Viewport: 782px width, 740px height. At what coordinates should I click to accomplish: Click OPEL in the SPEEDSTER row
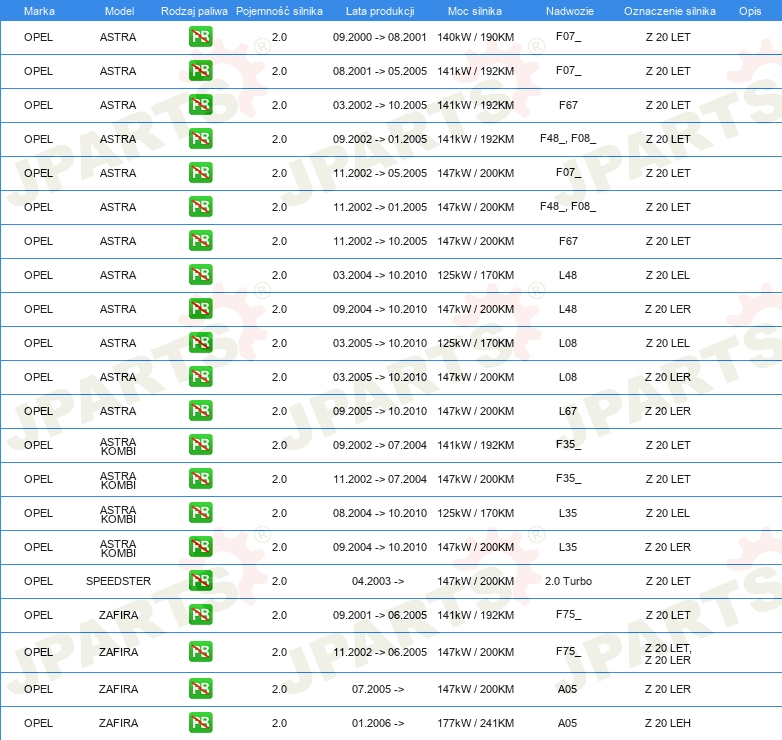38,581
